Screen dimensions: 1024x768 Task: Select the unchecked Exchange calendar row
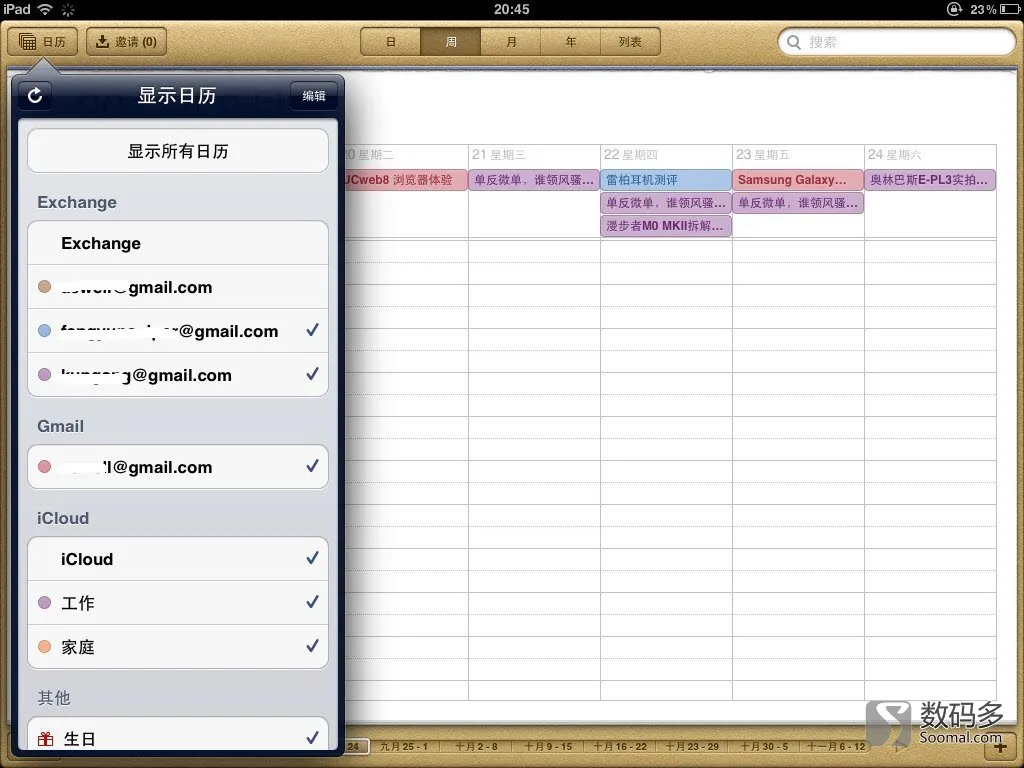tap(178, 243)
